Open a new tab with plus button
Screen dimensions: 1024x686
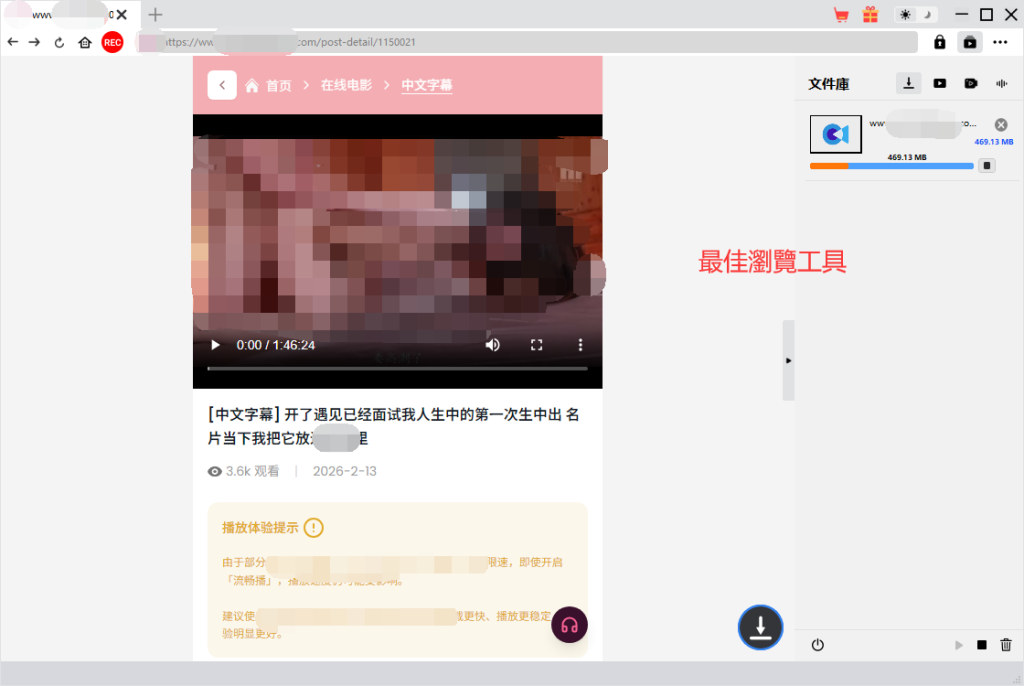pos(155,14)
